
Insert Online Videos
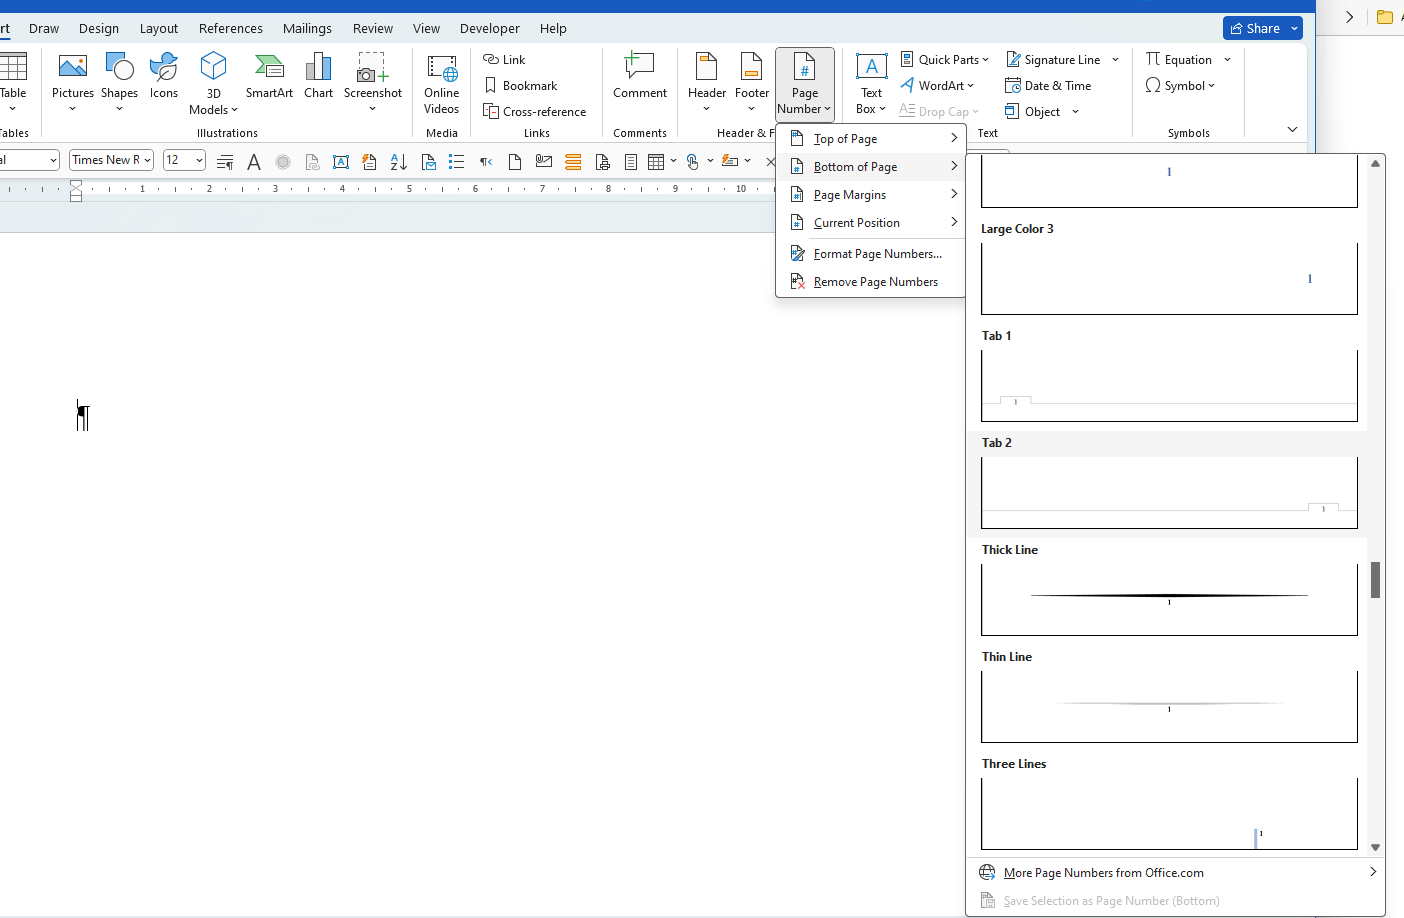tap(441, 84)
